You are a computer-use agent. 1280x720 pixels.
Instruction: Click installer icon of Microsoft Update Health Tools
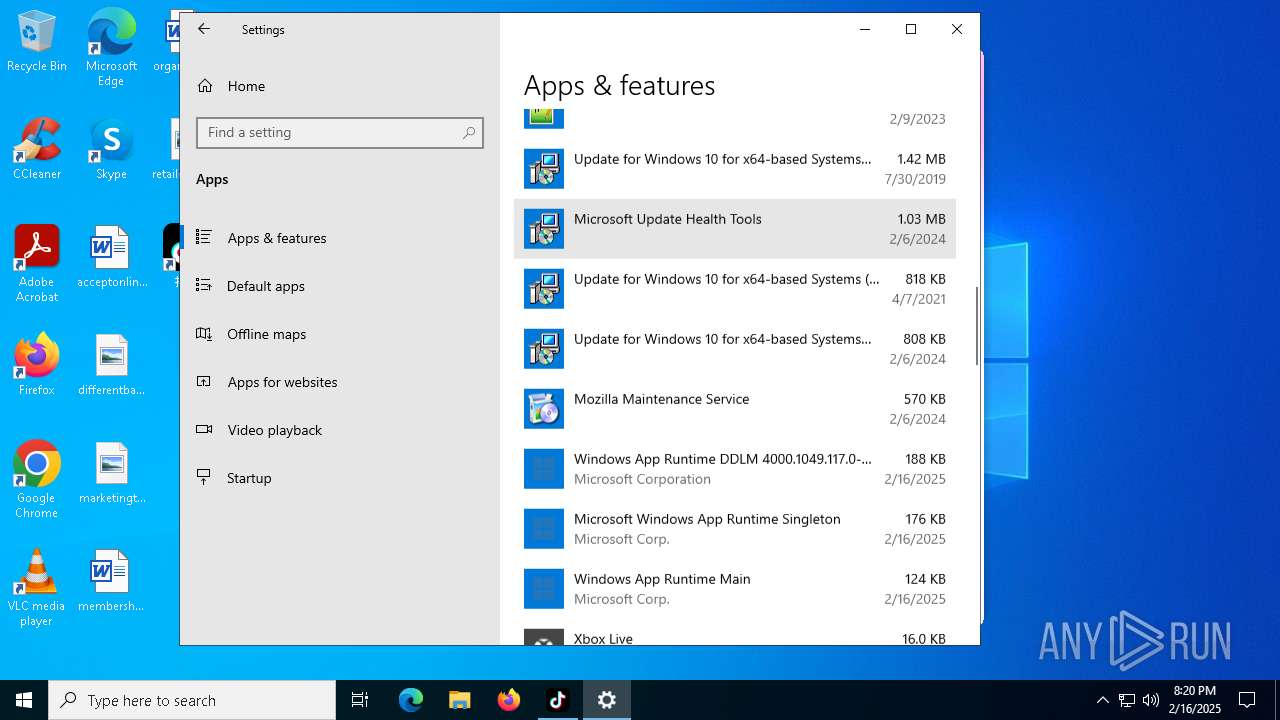click(544, 229)
